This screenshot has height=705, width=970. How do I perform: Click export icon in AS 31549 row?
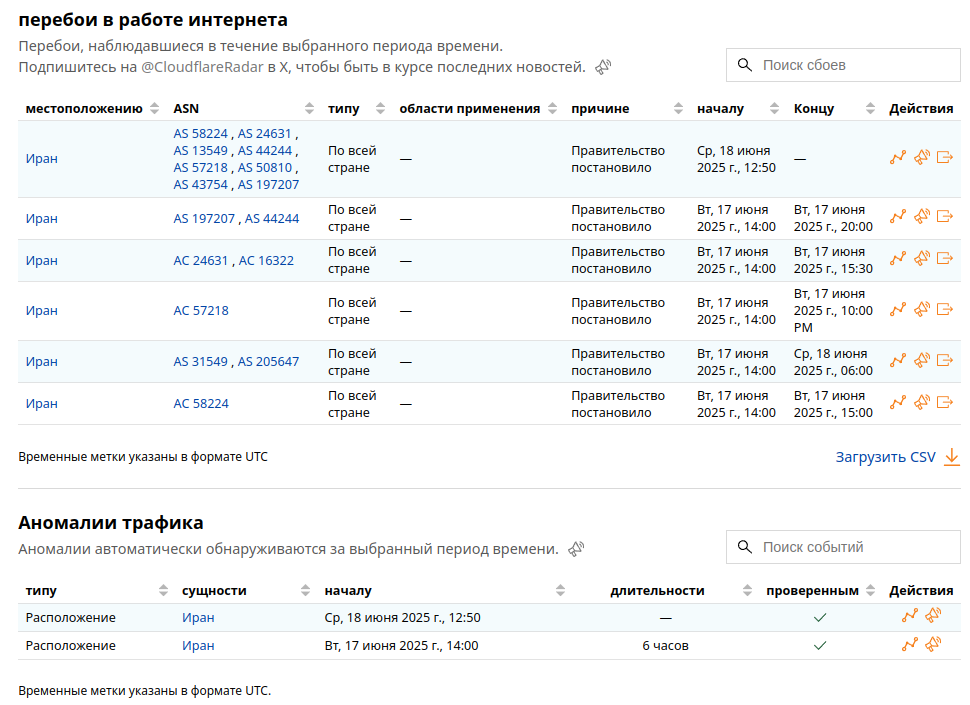click(945, 361)
